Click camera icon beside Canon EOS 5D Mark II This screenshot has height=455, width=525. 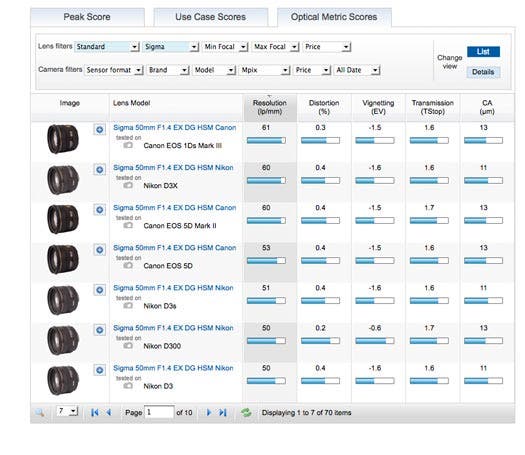coord(128,226)
